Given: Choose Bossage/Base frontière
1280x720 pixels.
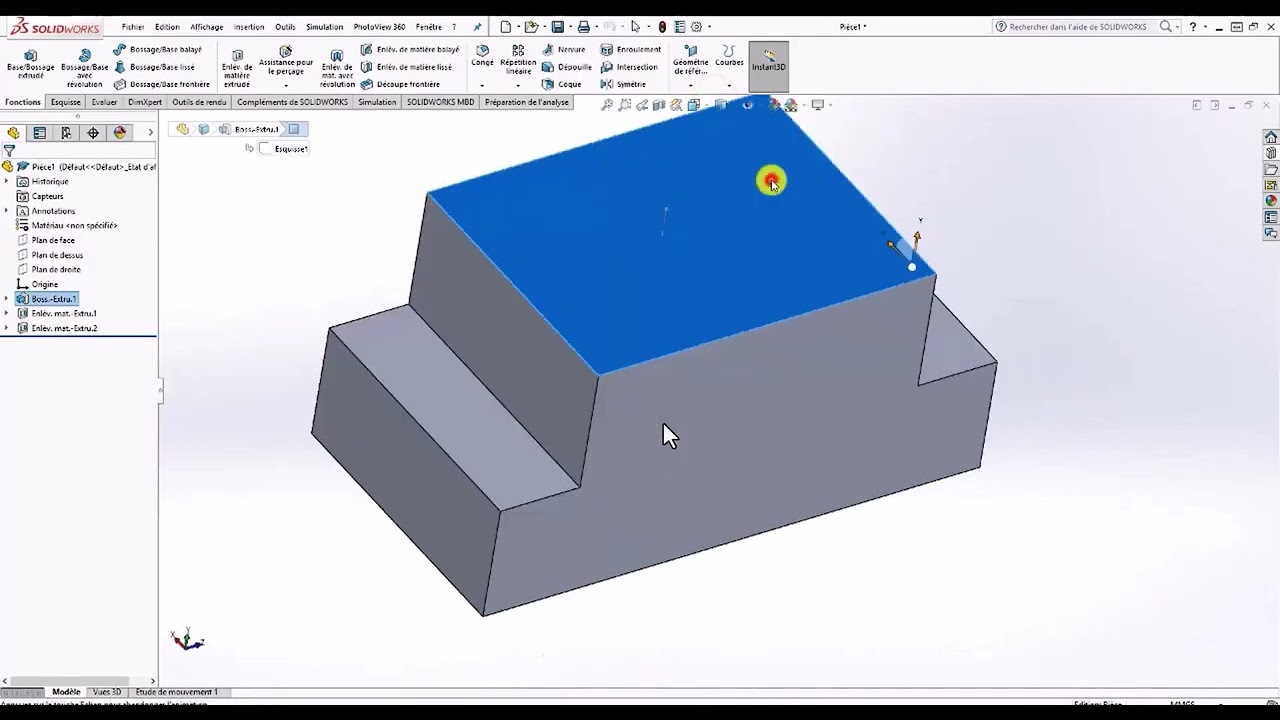Looking at the screenshot, I should coord(162,85).
